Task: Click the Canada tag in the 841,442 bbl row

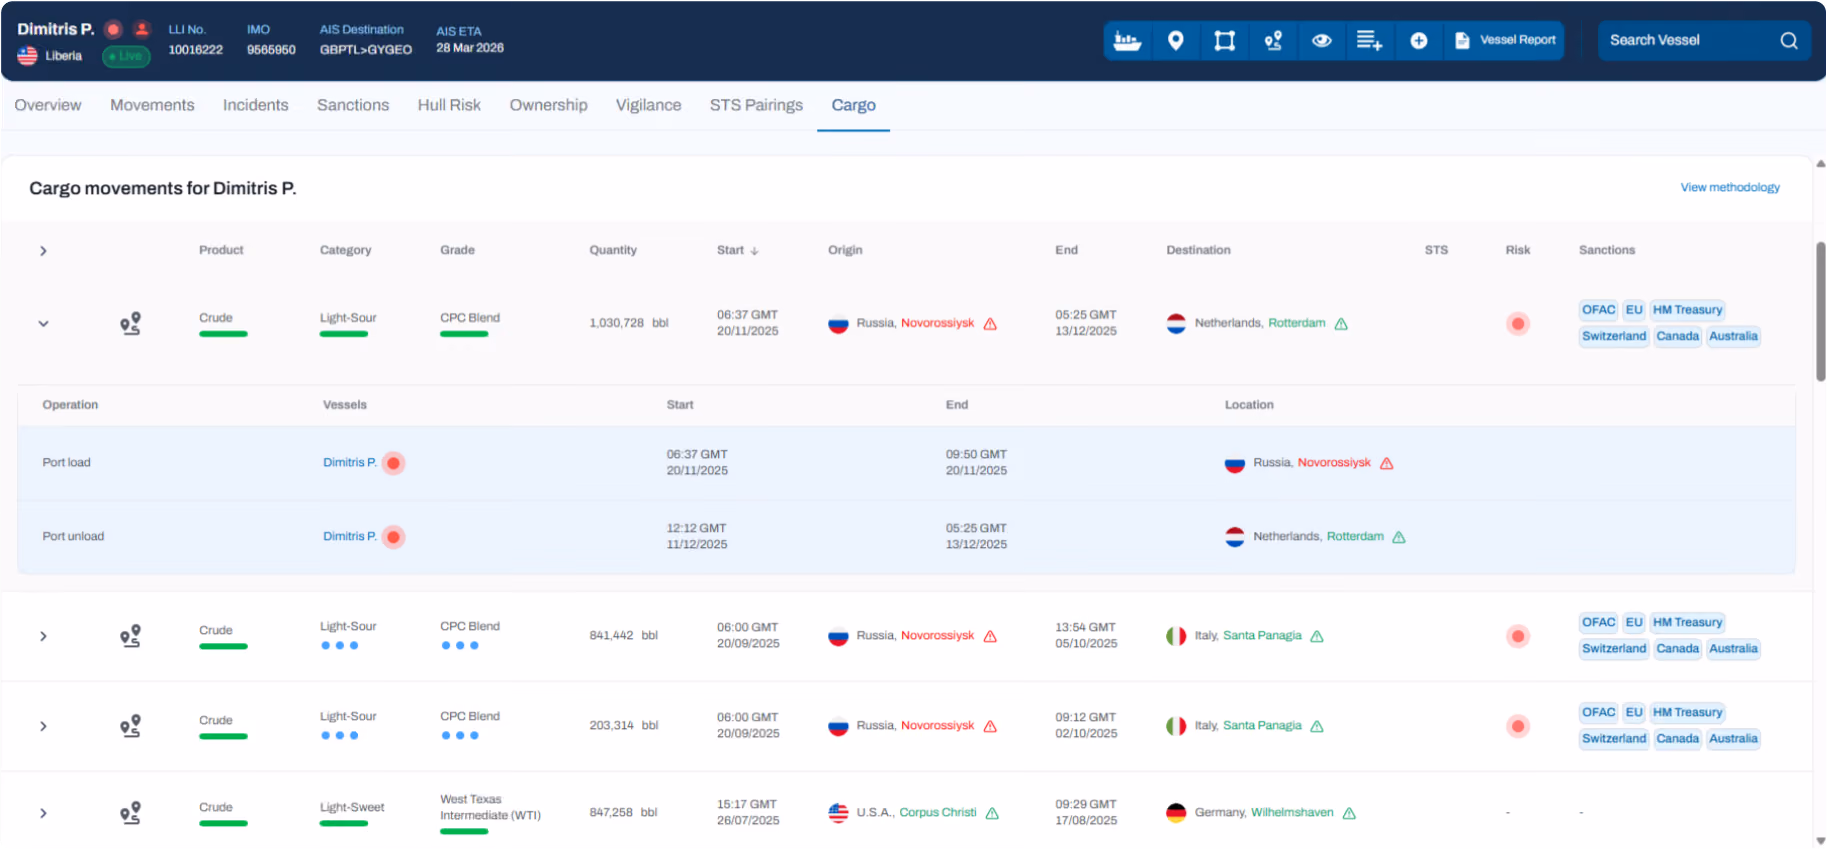Action: [x=1677, y=649]
